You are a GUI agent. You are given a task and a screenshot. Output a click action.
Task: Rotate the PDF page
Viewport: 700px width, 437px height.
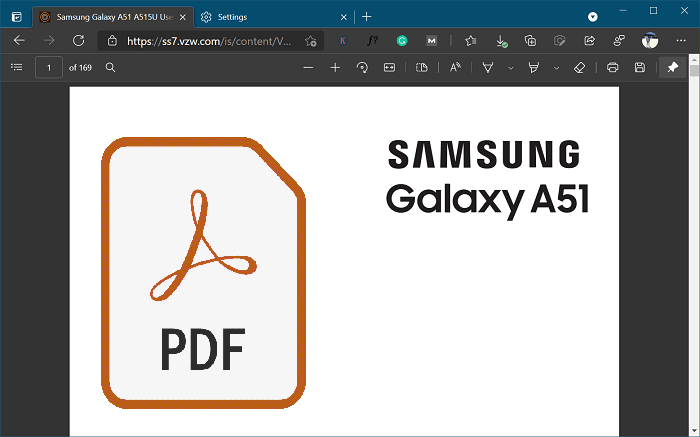coord(362,68)
